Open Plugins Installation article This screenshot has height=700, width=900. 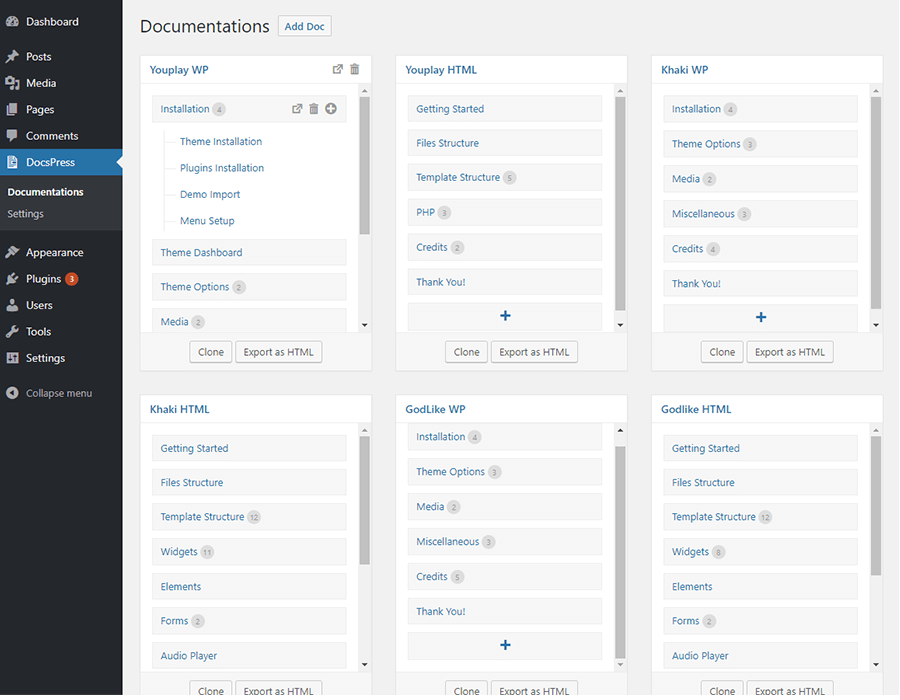(222, 168)
